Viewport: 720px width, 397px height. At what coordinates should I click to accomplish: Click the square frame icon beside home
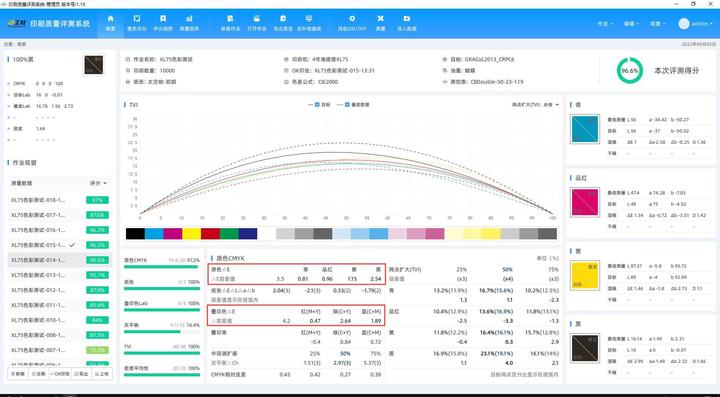[136, 19]
